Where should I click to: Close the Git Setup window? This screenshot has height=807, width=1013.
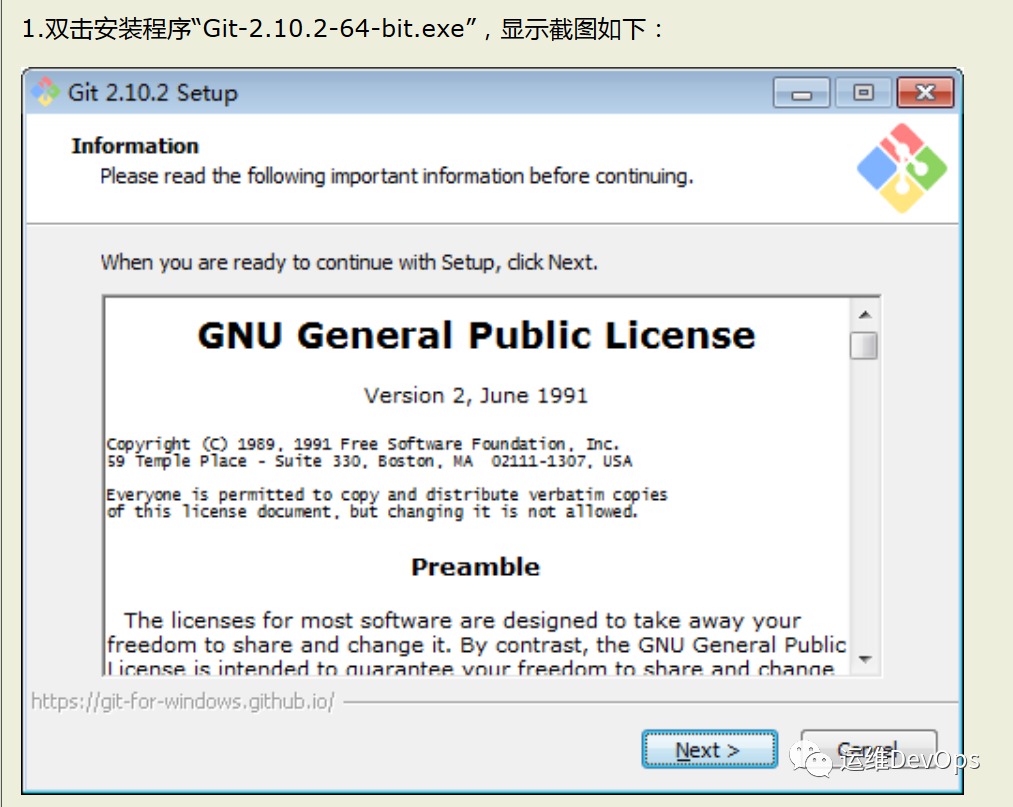[925, 93]
